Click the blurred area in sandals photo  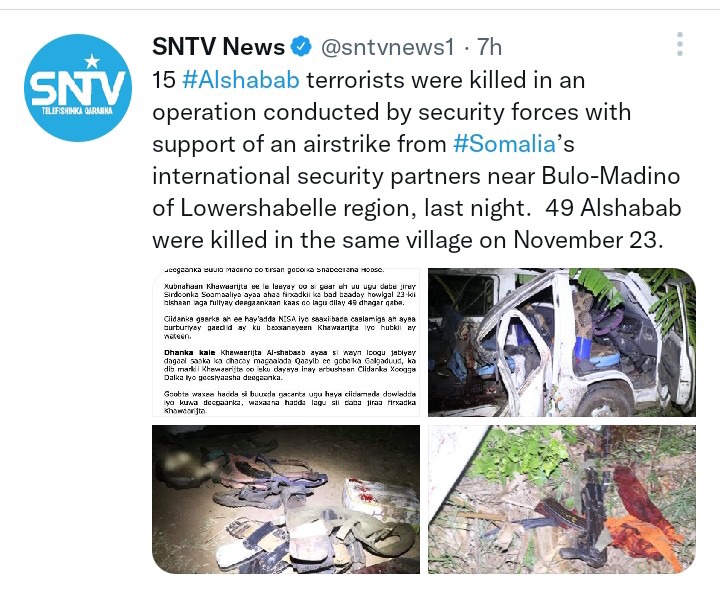184,459
